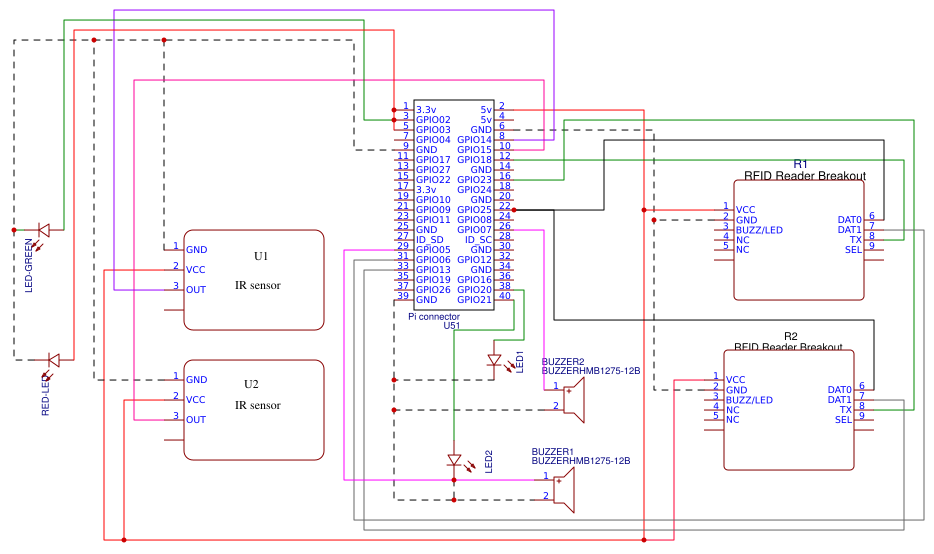The width and height of the screenshot is (934, 554).
Task: Click the 'GPIO15' pin label
Action: 474,150
